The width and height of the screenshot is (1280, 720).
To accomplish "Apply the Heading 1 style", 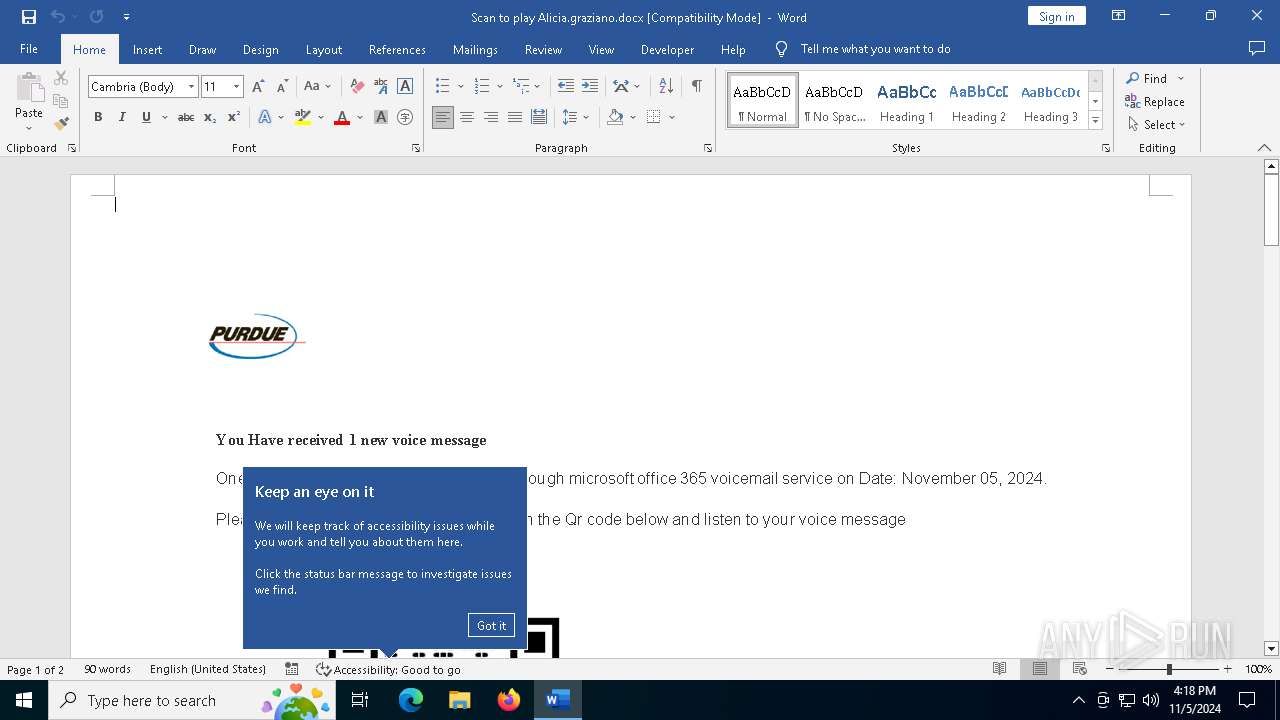I will tap(907, 101).
